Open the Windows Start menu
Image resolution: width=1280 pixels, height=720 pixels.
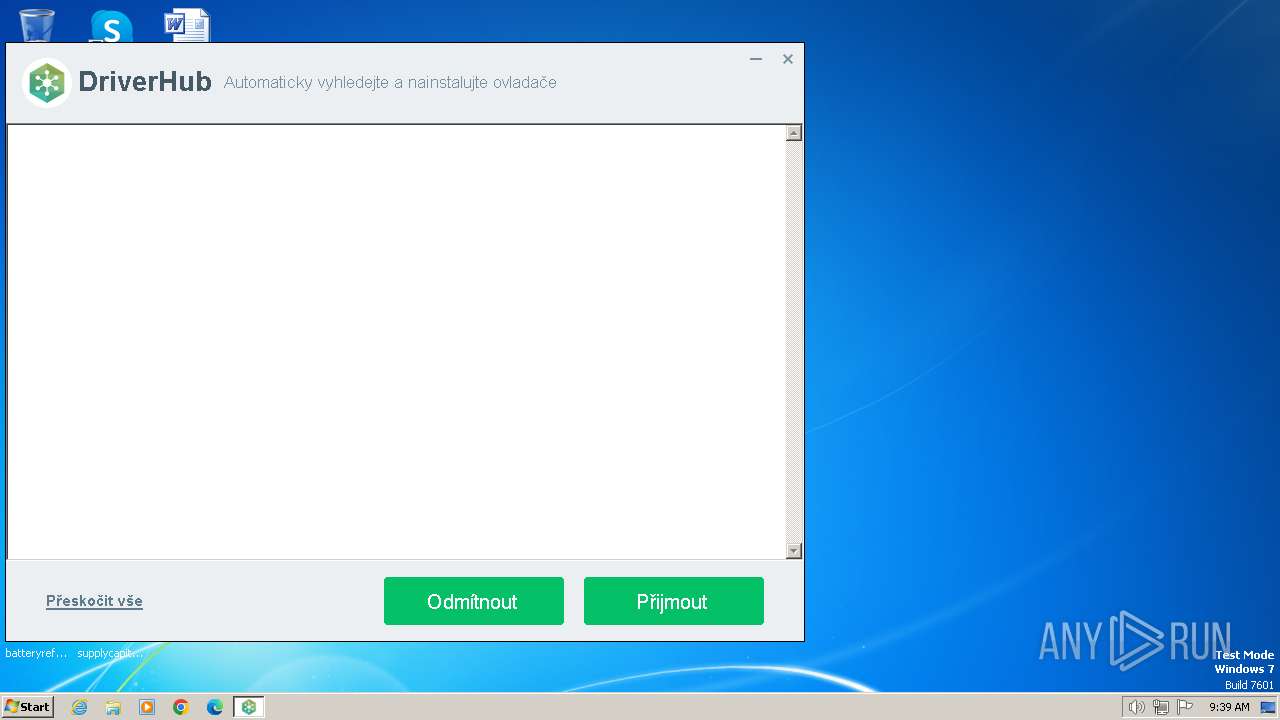pyautogui.click(x=28, y=707)
